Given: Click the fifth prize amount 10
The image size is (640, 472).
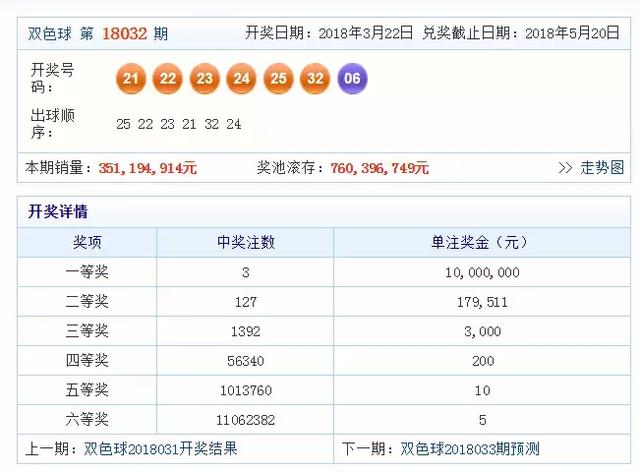Looking at the screenshot, I should click(x=482, y=390).
